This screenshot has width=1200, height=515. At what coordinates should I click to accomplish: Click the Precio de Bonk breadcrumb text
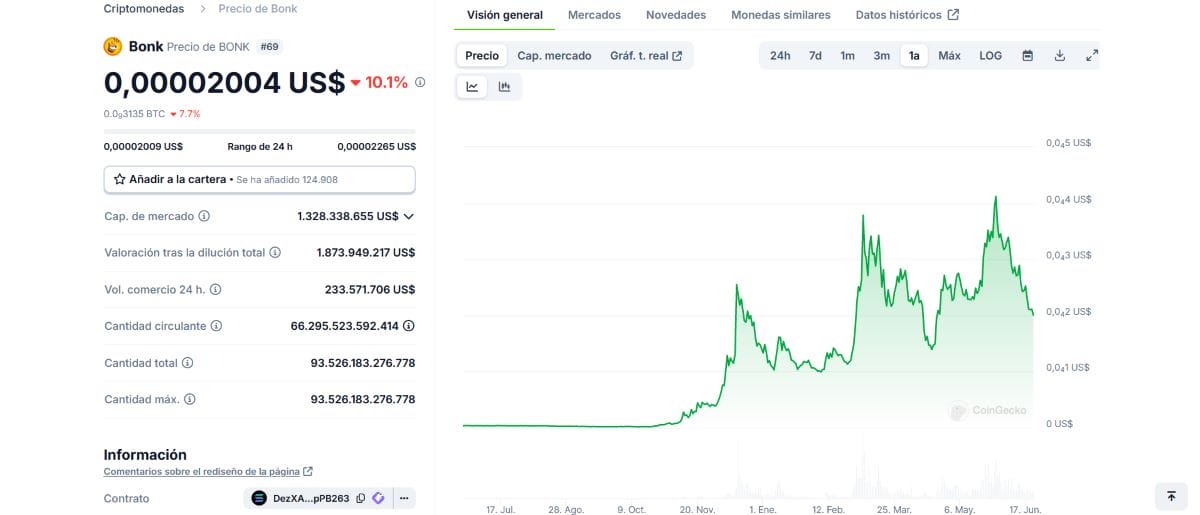(258, 8)
